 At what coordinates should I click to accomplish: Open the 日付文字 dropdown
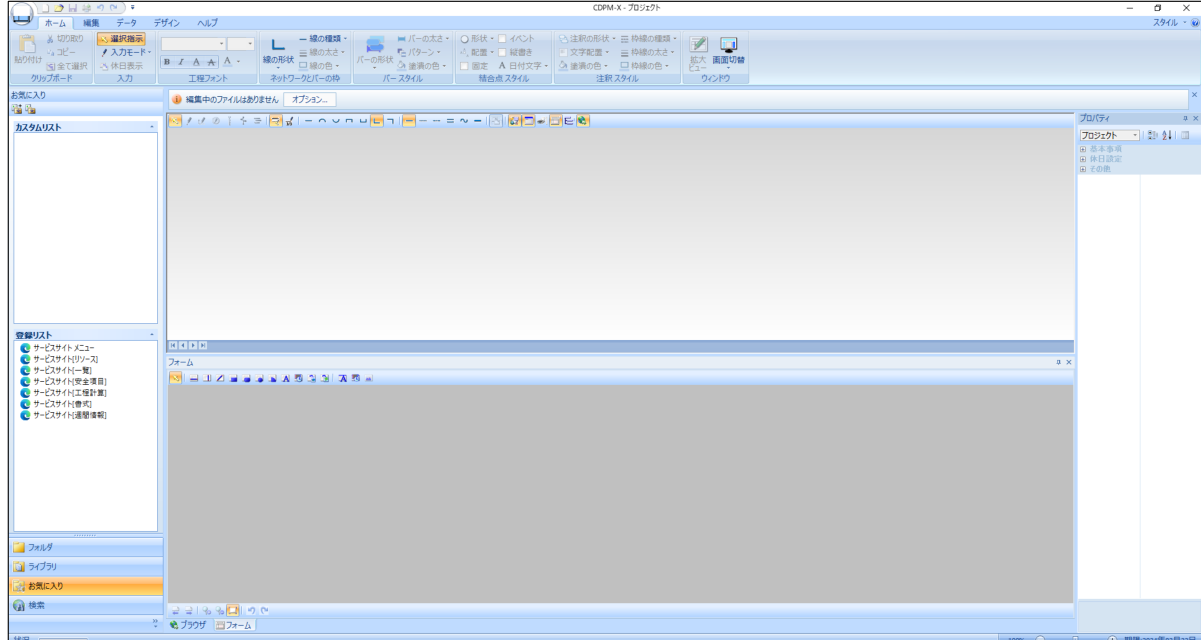click(522, 64)
